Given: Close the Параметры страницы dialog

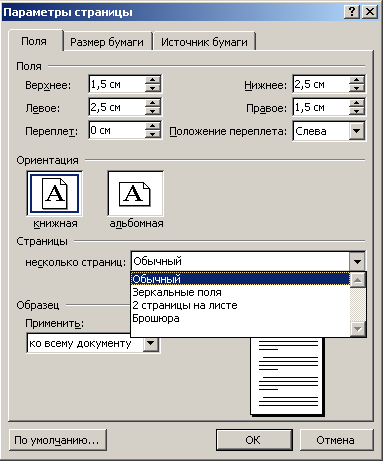Looking at the screenshot, I should point(370,12).
